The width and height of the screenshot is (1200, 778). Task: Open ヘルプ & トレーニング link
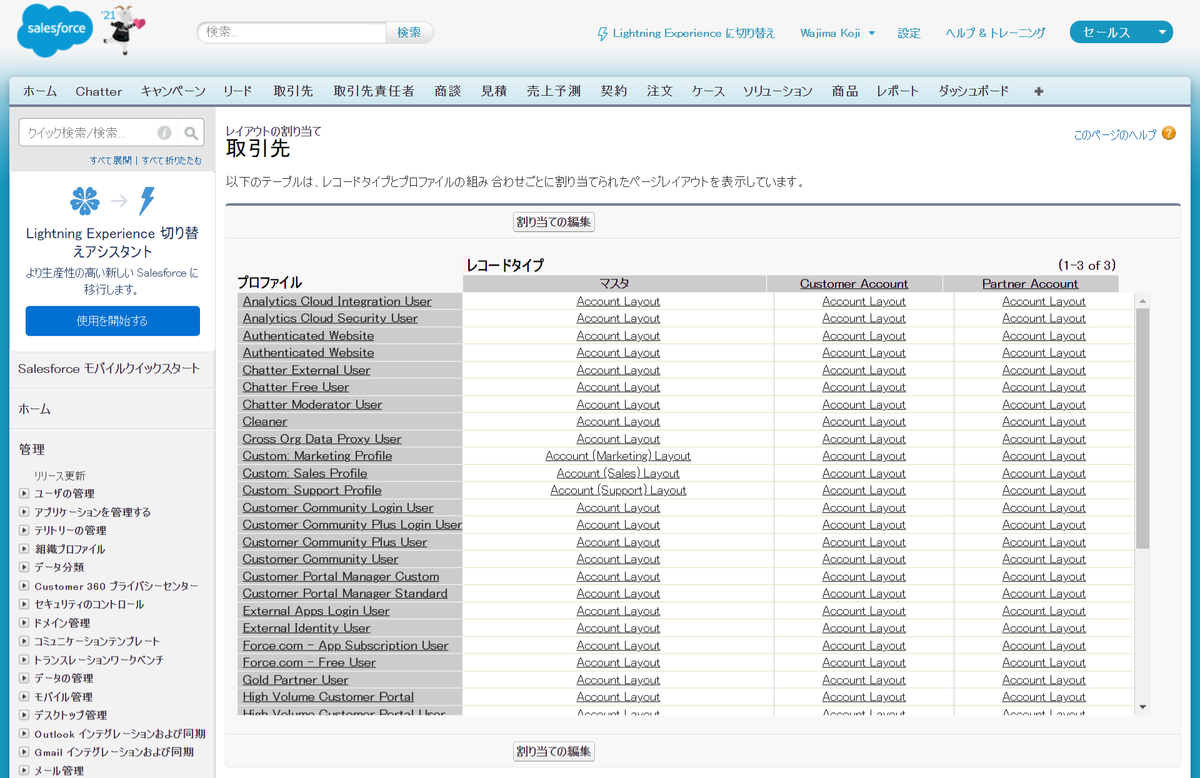996,33
